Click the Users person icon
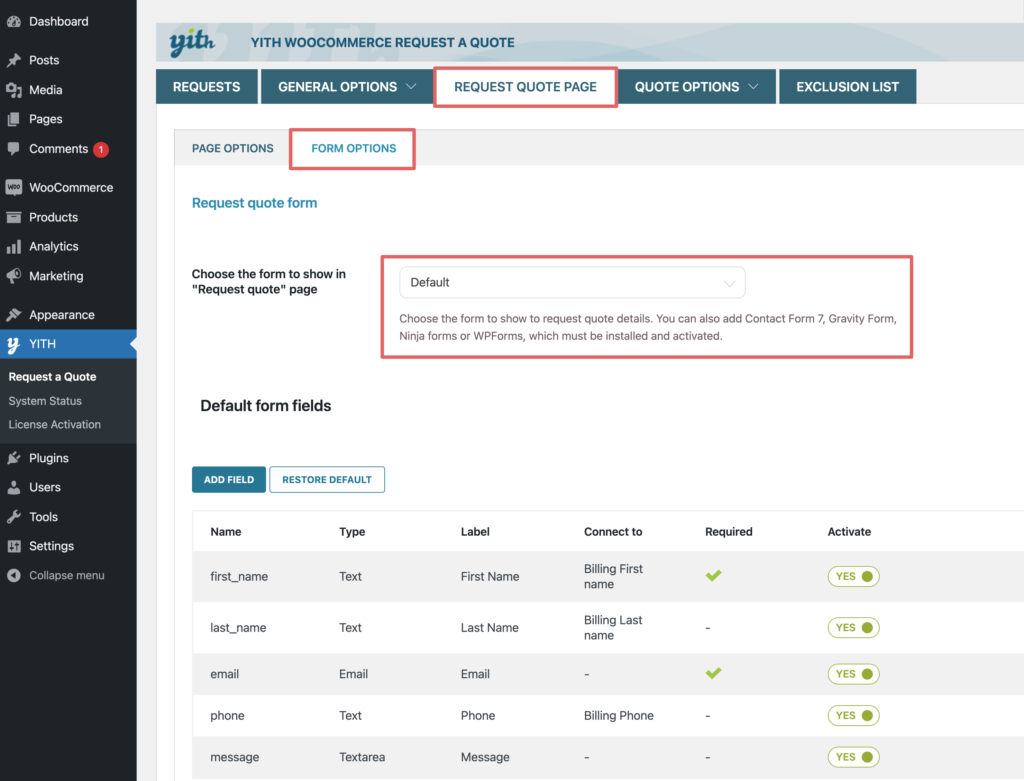Viewport: 1024px width, 781px height. click(14, 488)
